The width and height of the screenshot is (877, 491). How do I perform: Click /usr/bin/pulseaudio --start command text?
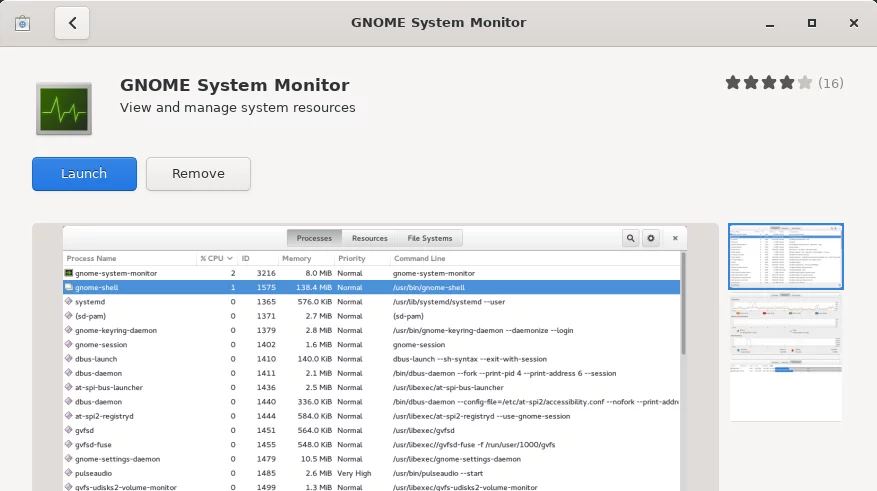438,474
